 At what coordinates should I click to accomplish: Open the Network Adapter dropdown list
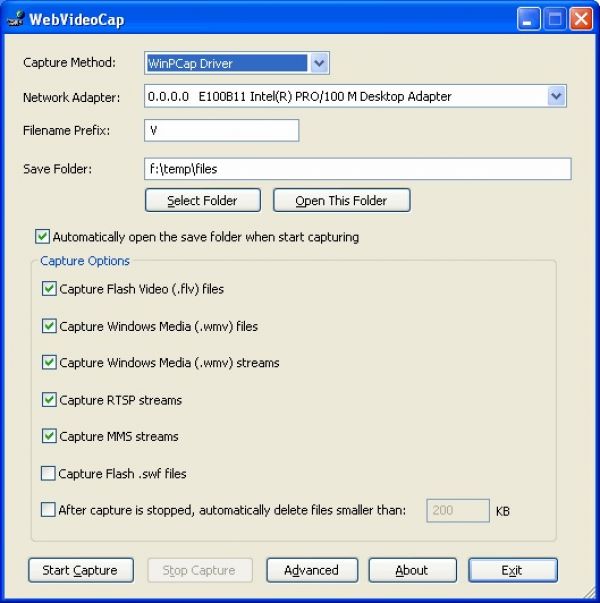coord(556,96)
